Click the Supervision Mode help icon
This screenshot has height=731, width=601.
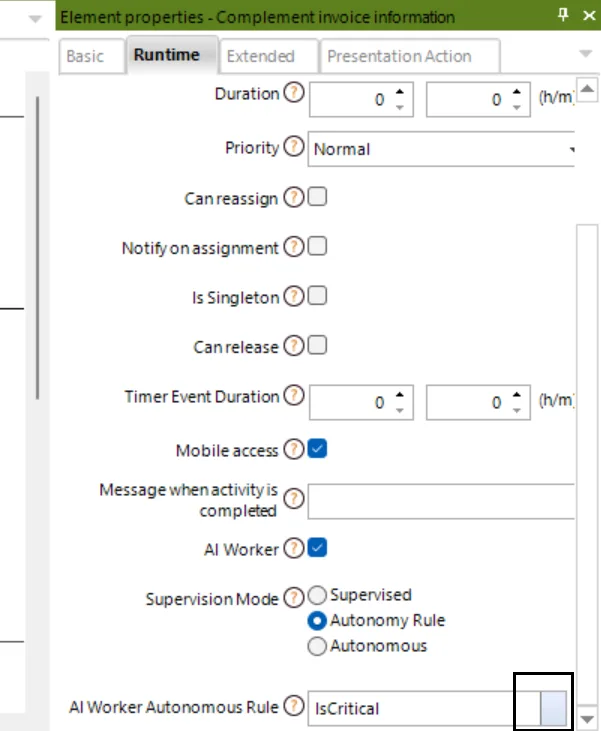coord(294,598)
